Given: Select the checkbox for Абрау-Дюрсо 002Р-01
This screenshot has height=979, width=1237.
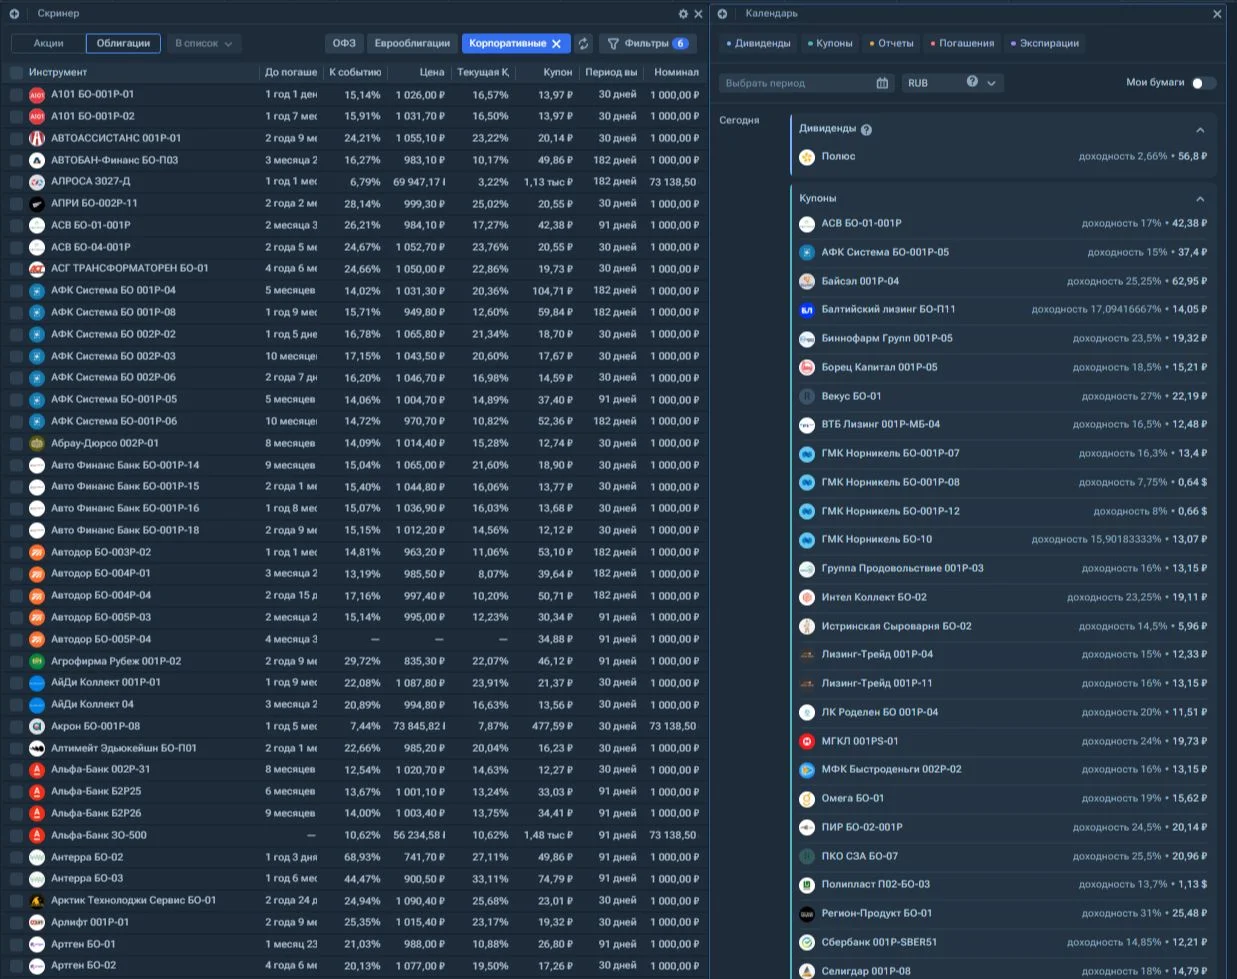Looking at the screenshot, I should point(16,443).
